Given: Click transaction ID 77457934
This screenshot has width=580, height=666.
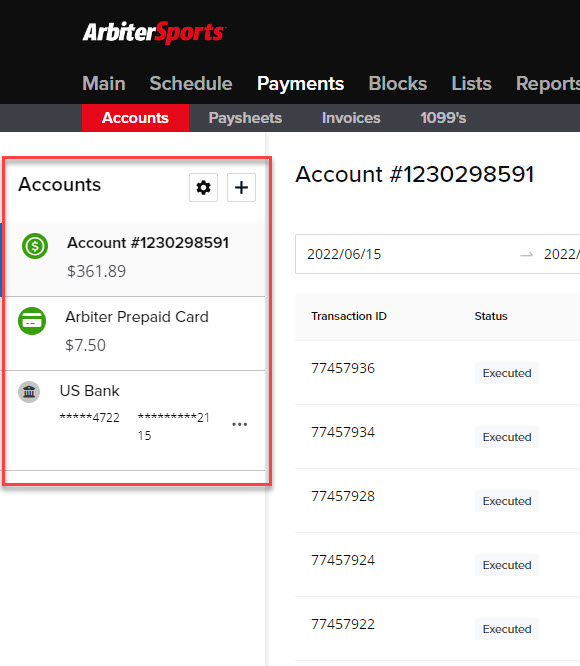Looking at the screenshot, I should click(343, 432).
